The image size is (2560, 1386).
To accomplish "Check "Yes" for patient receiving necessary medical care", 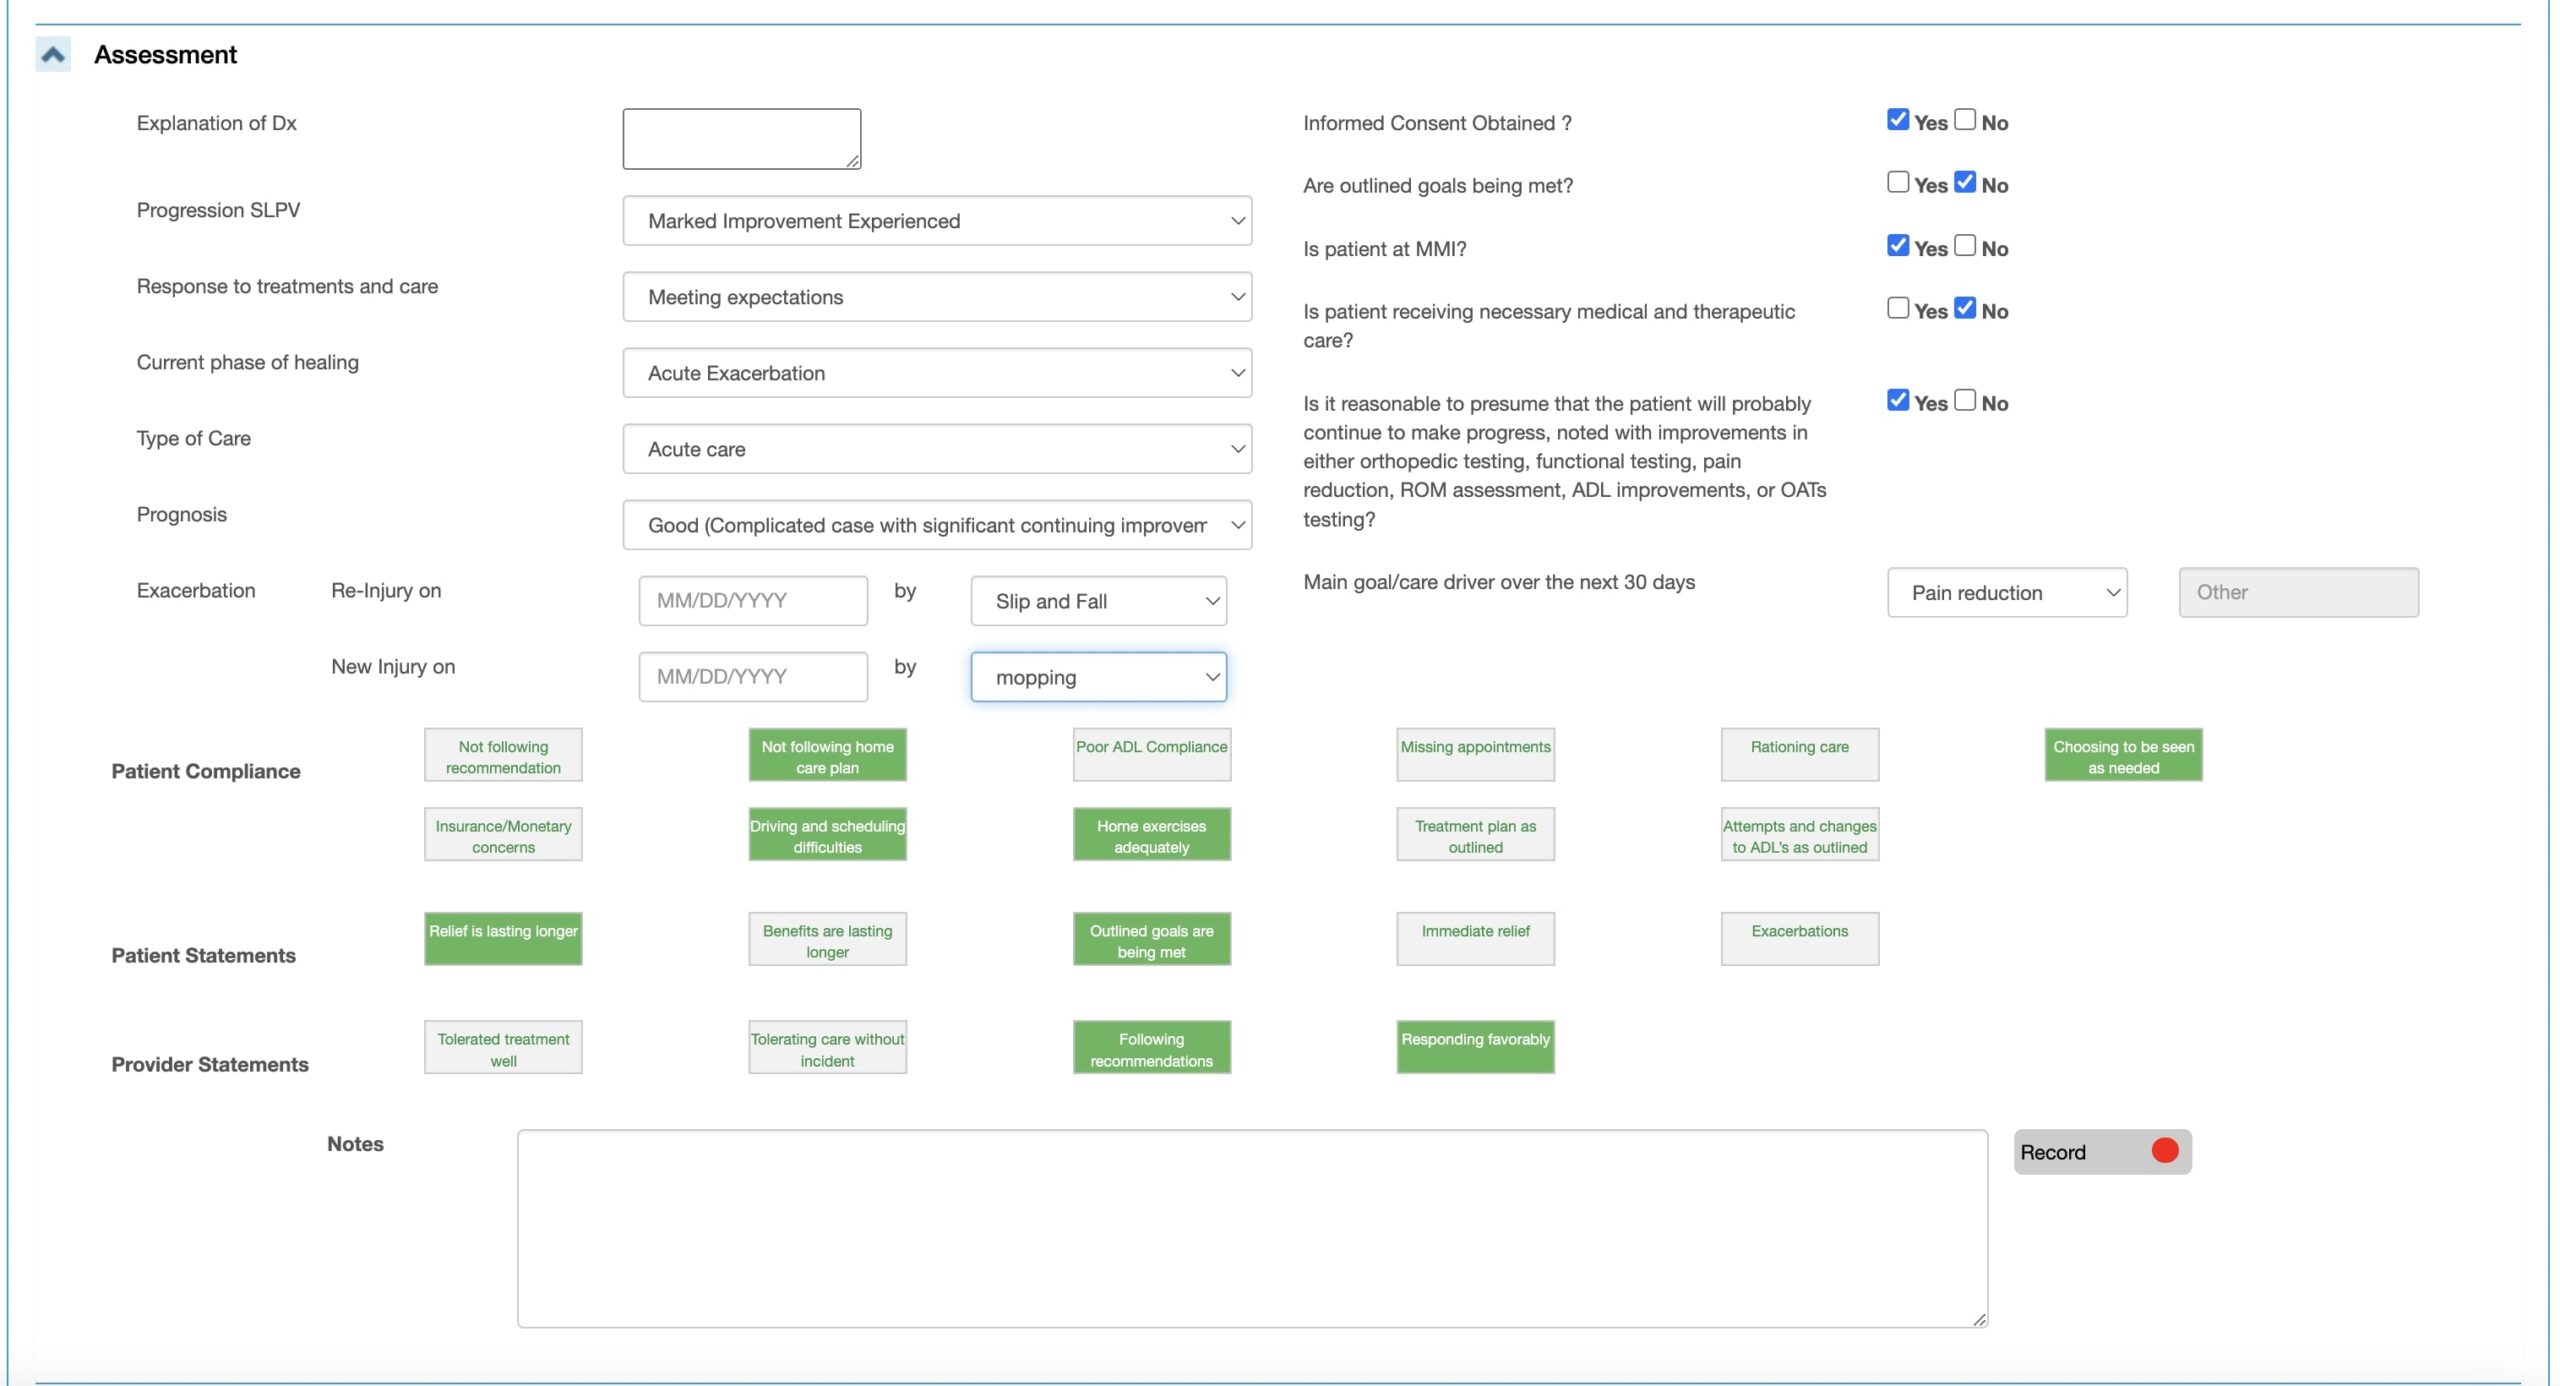I will point(1899,307).
